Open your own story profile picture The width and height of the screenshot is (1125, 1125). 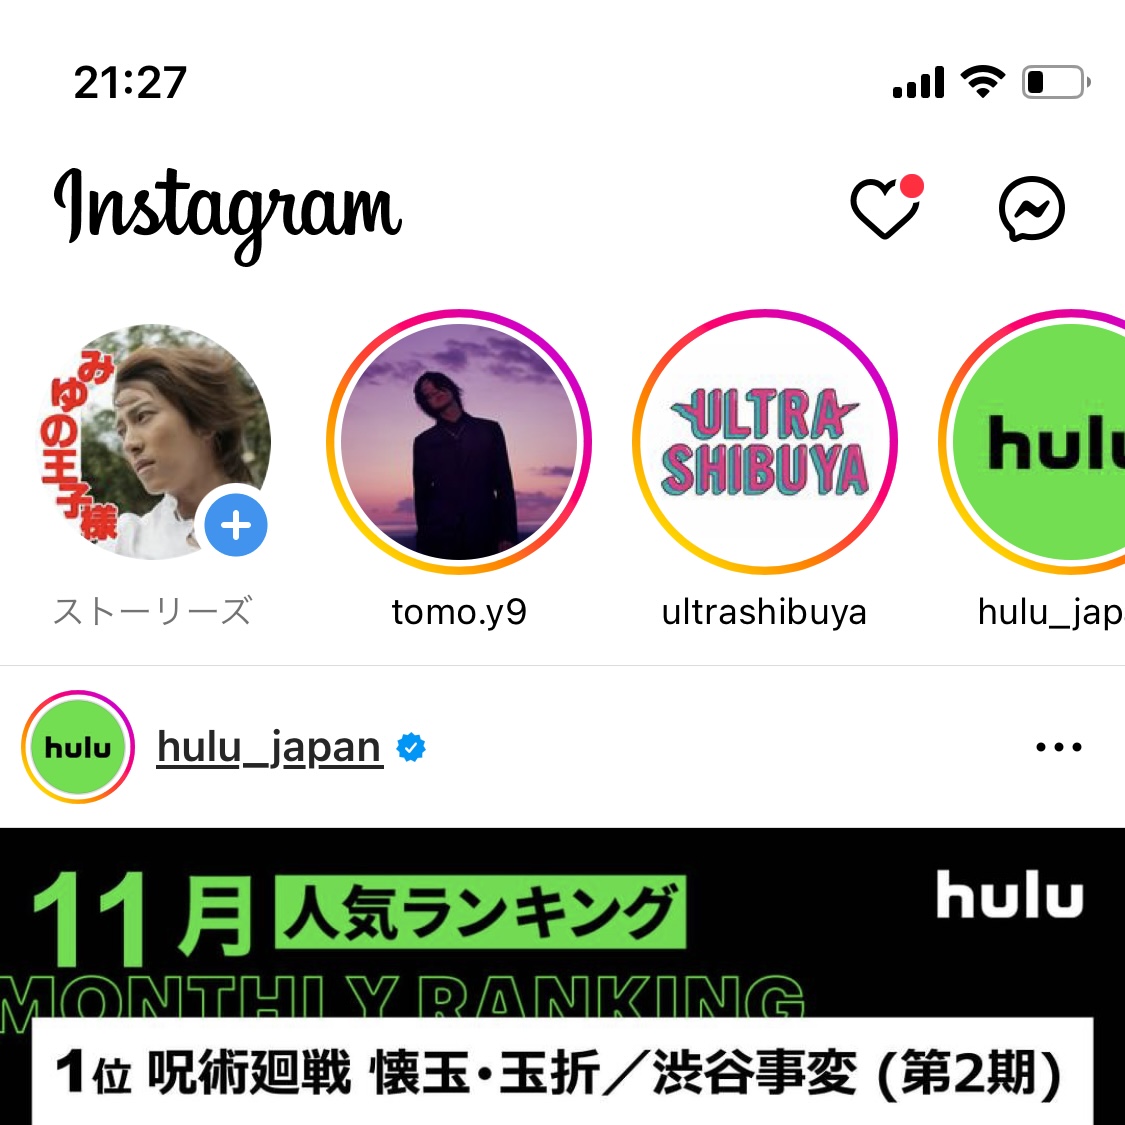tap(154, 441)
